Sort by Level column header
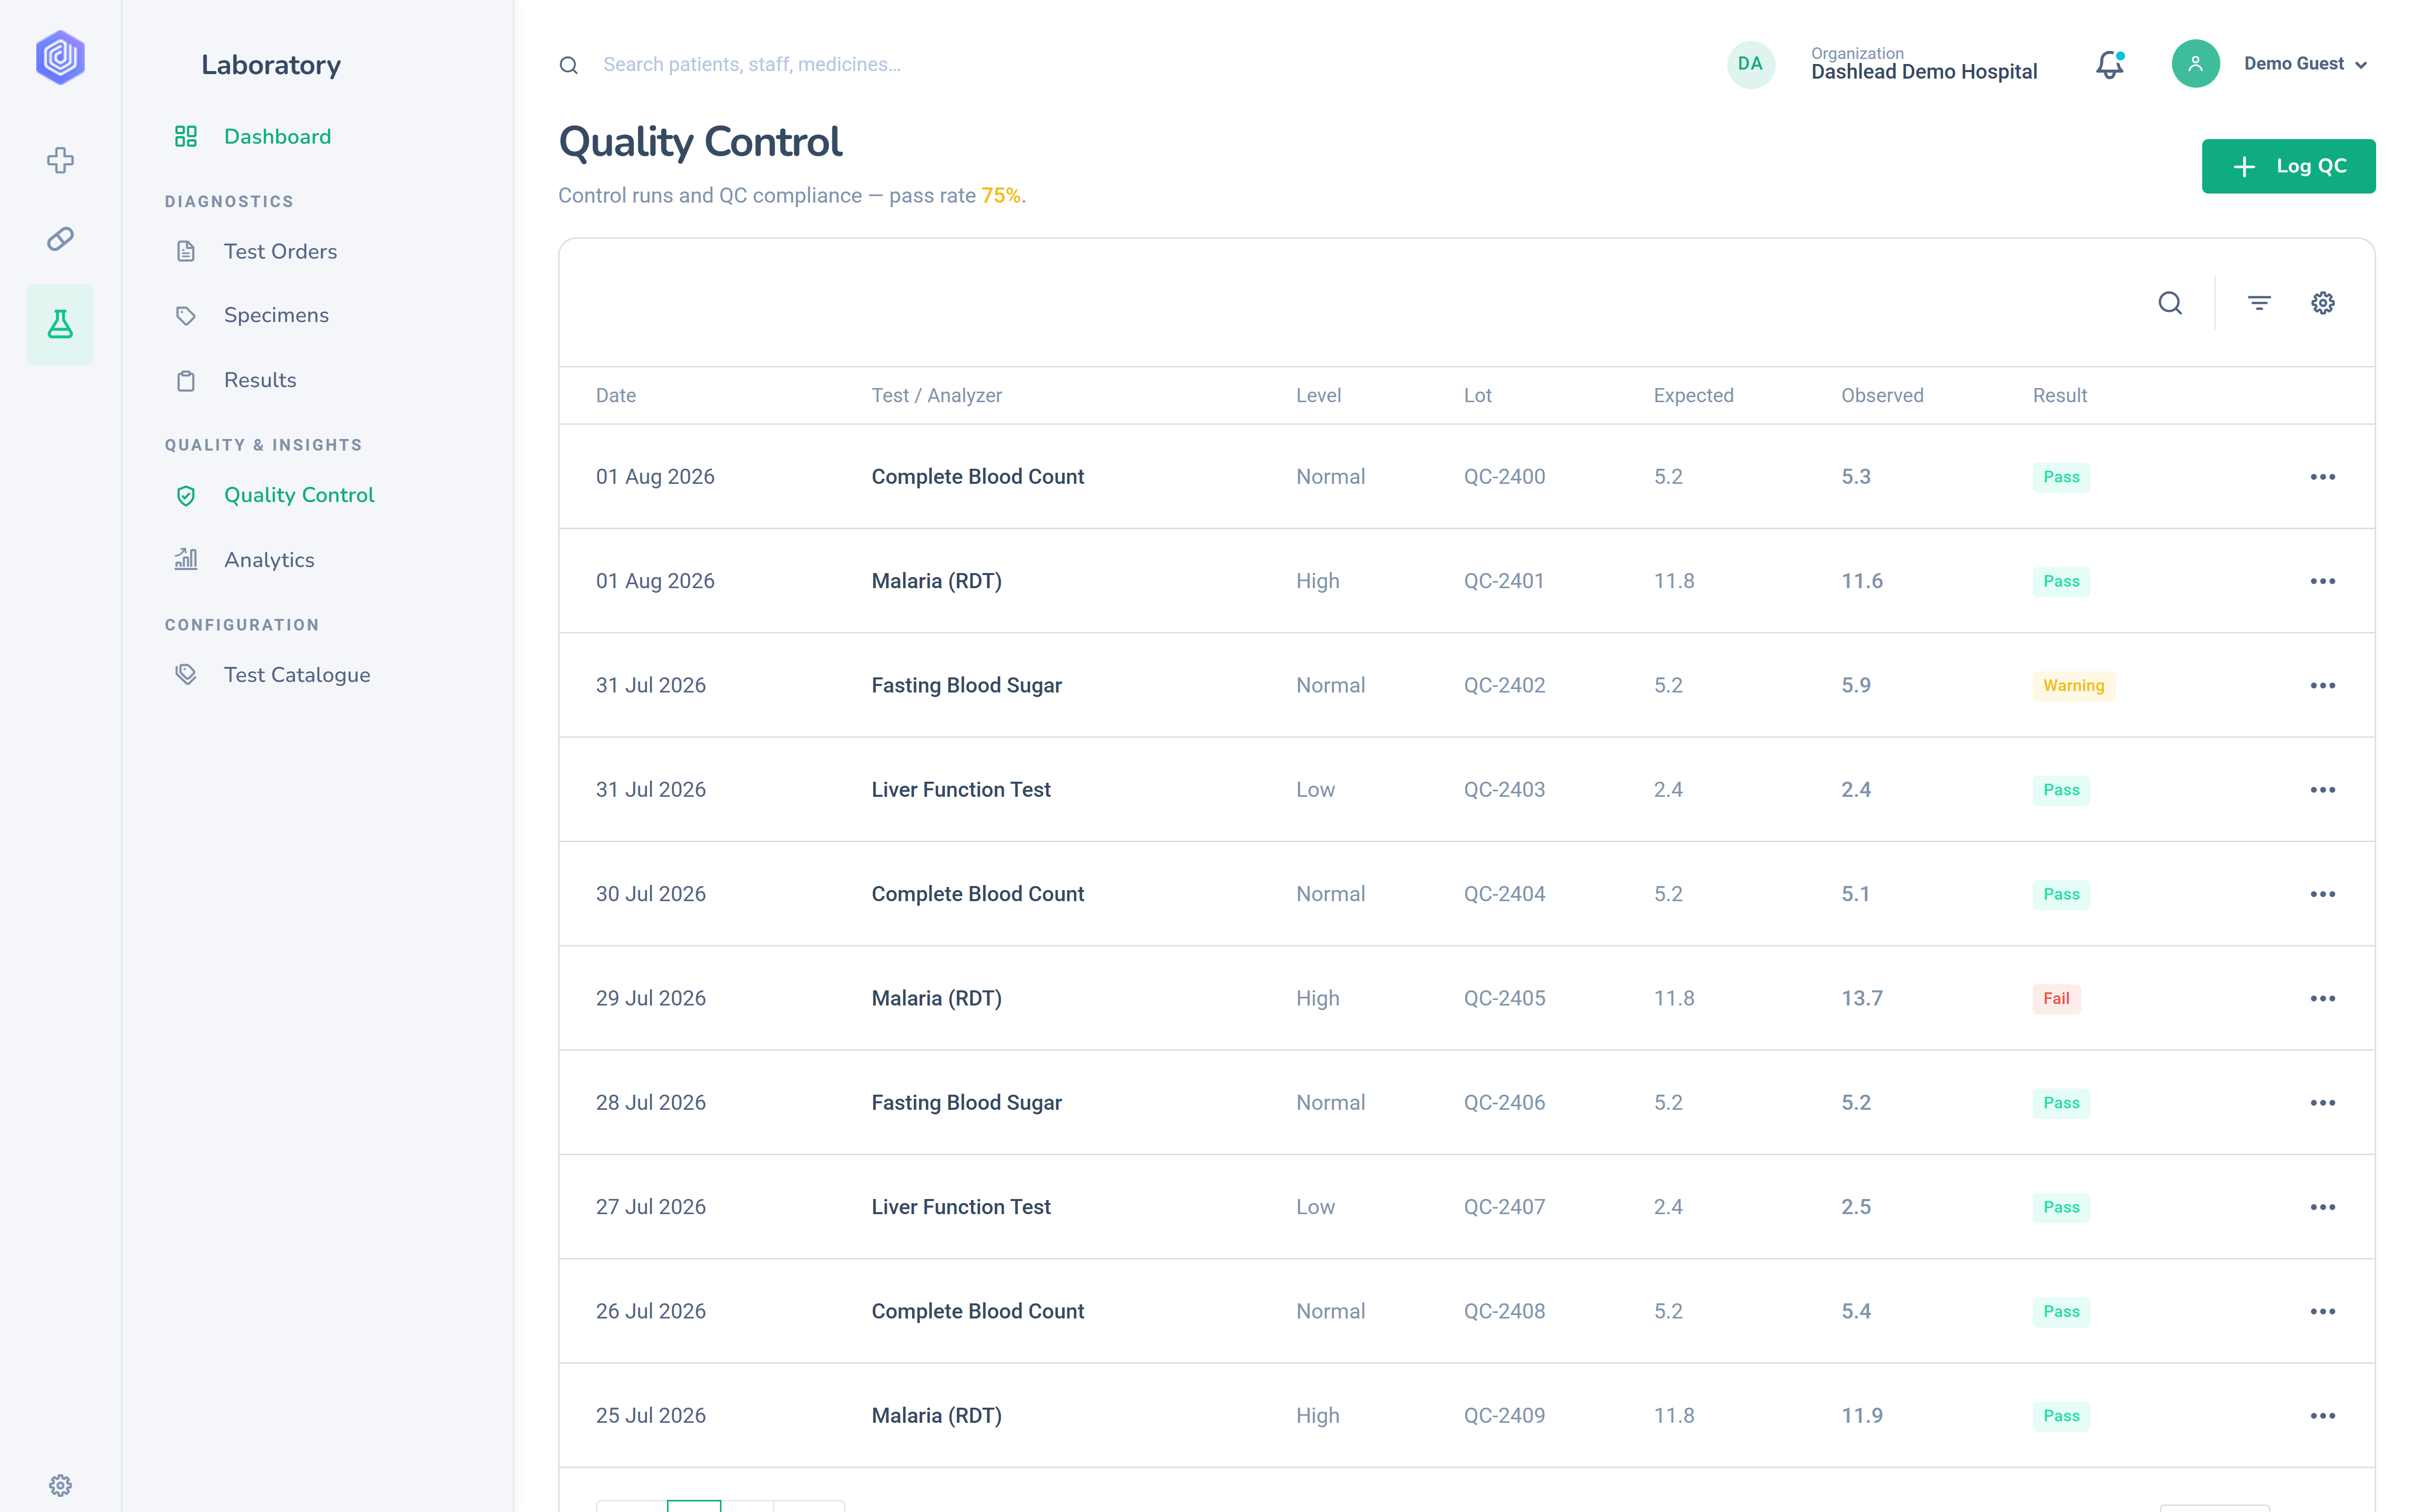 pos(1318,395)
